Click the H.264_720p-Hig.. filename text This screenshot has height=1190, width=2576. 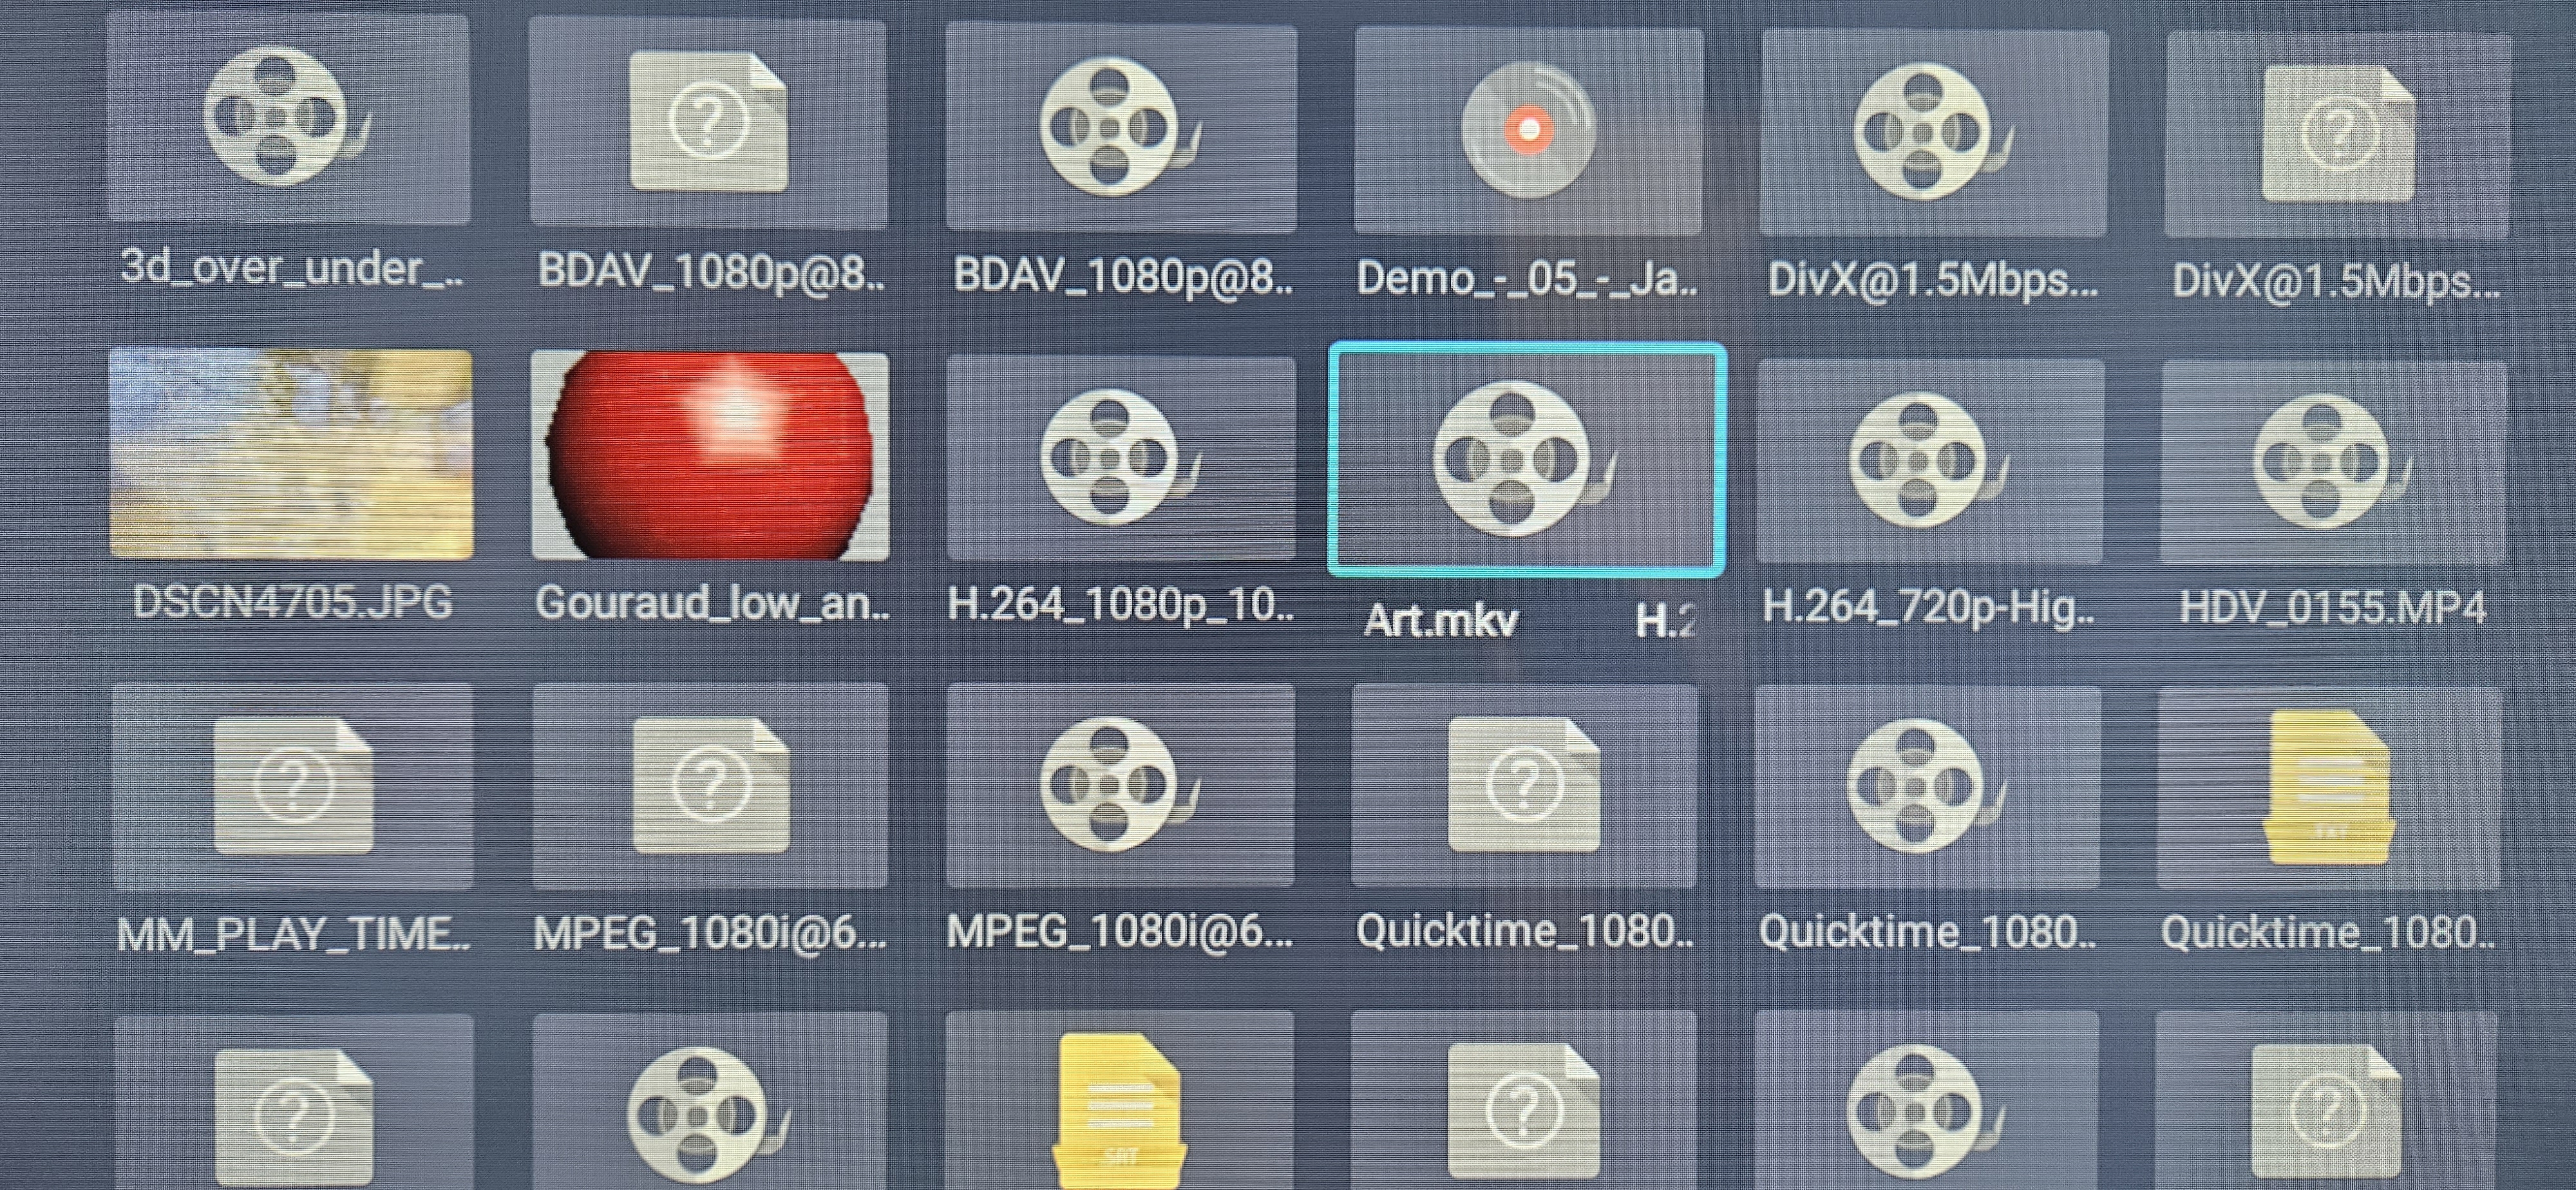pos(1928,607)
